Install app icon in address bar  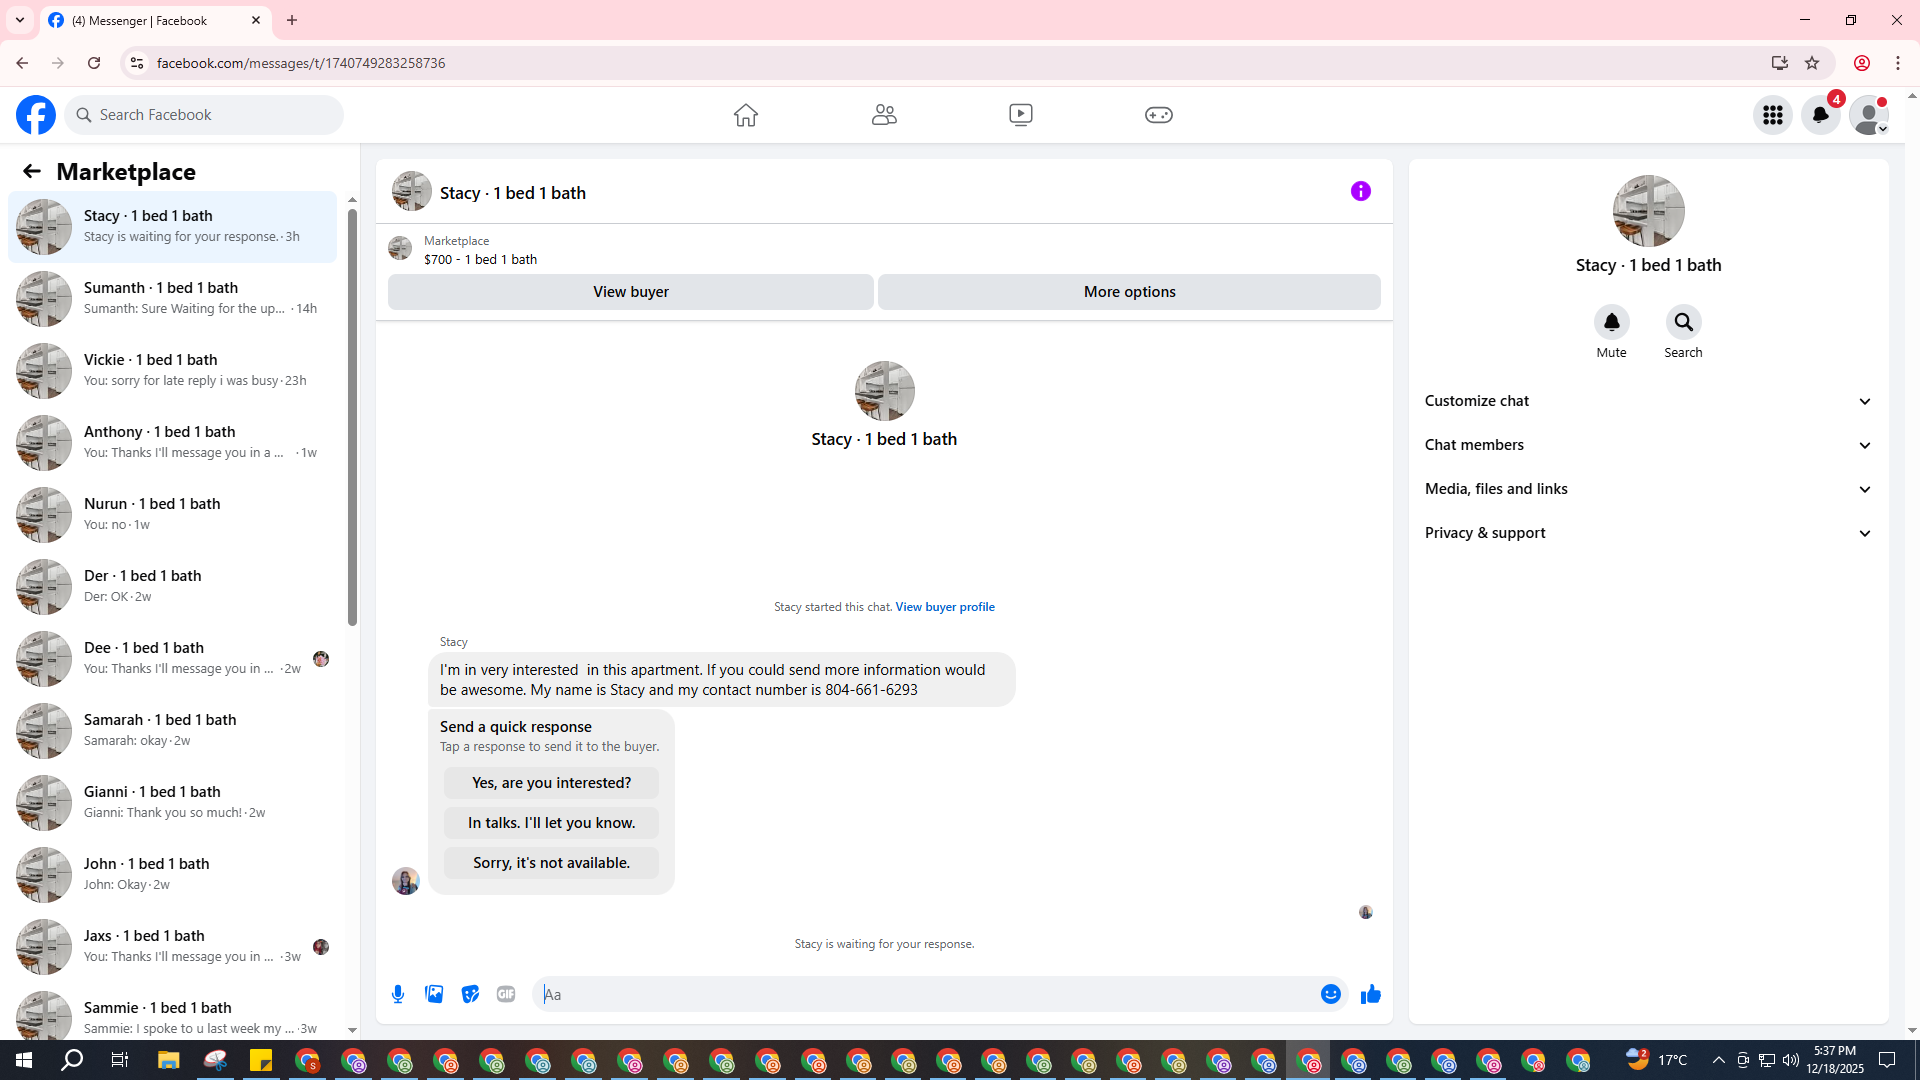pyautogui.click(x=1780, y=63)
